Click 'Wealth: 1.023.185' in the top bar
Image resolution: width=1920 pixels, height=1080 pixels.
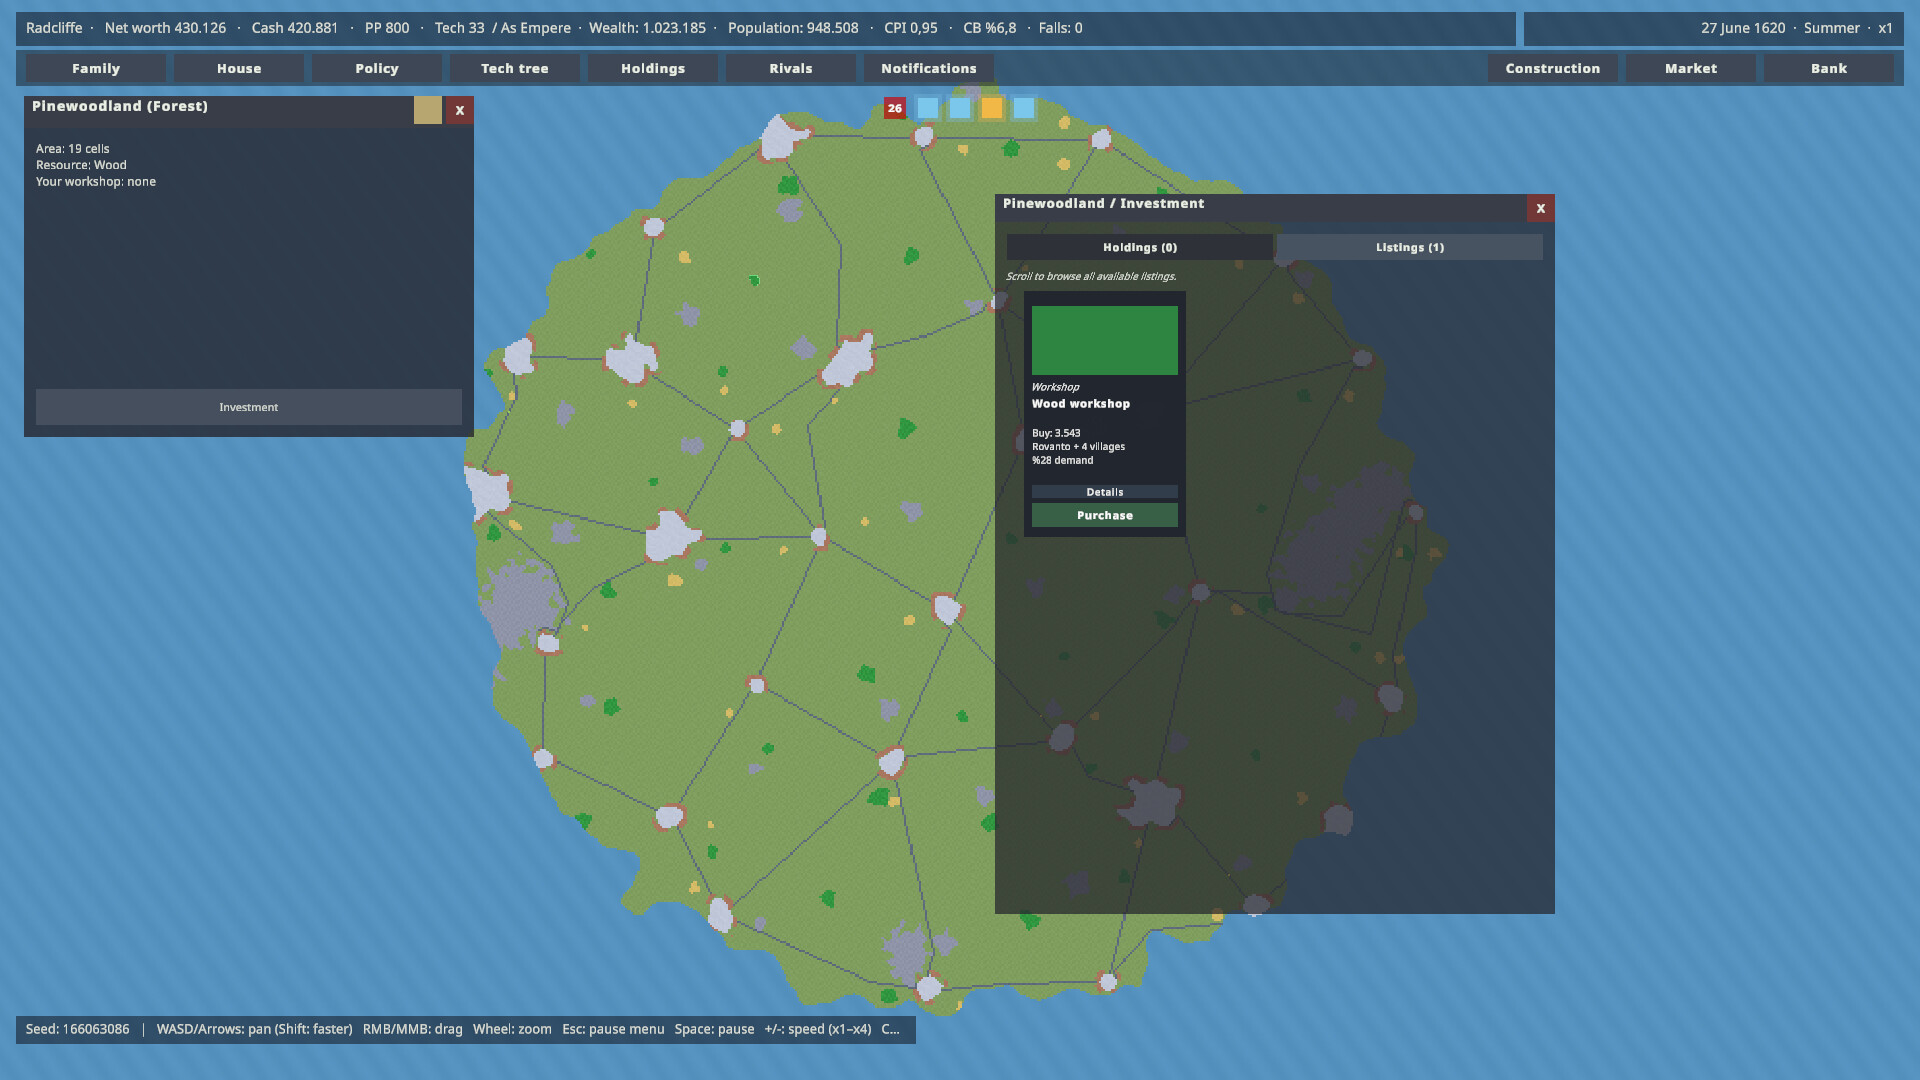coord(647,28)
